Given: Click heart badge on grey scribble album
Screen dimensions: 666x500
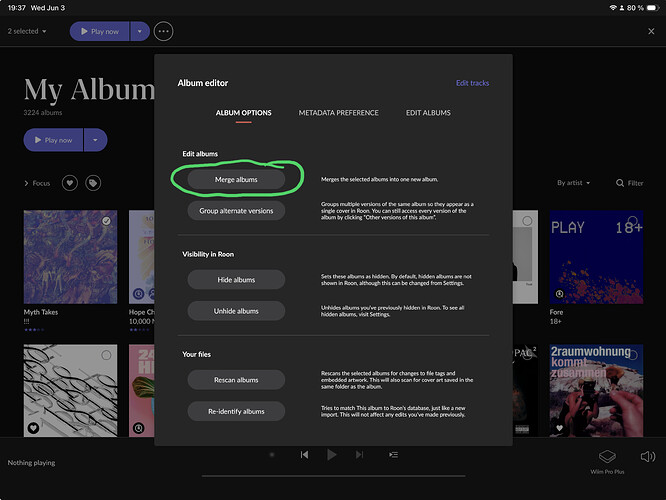Looking at the screenshot, I should pyautogui.click(x=34, y=428).
